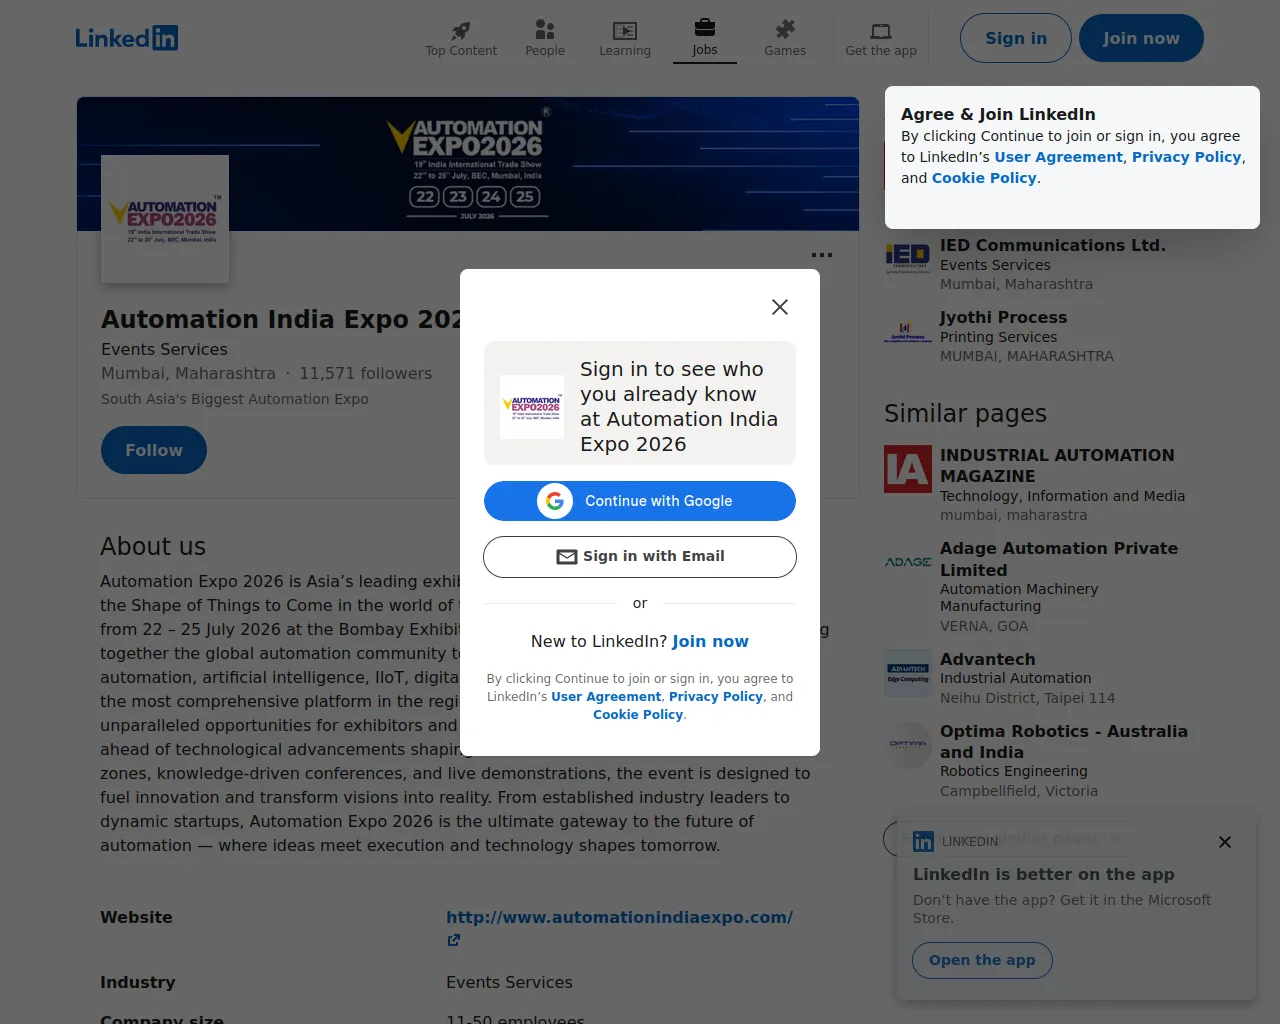Click 'South Asia's Biggest Automation Expo' tagline
The width and height of the screenshot is (1280, 1024).
(x=235, y=400)
